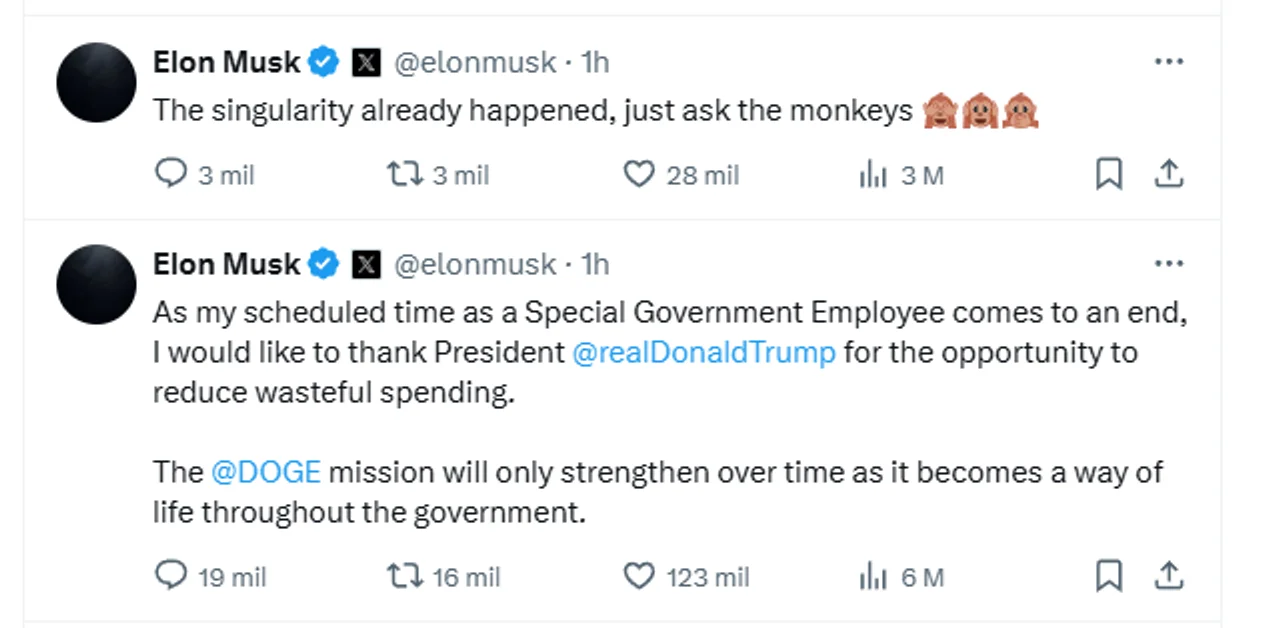Screen dimensions: 1280x628
Task: Click the X affiliation badge on first tweet
Action: (x=367, y=63)
